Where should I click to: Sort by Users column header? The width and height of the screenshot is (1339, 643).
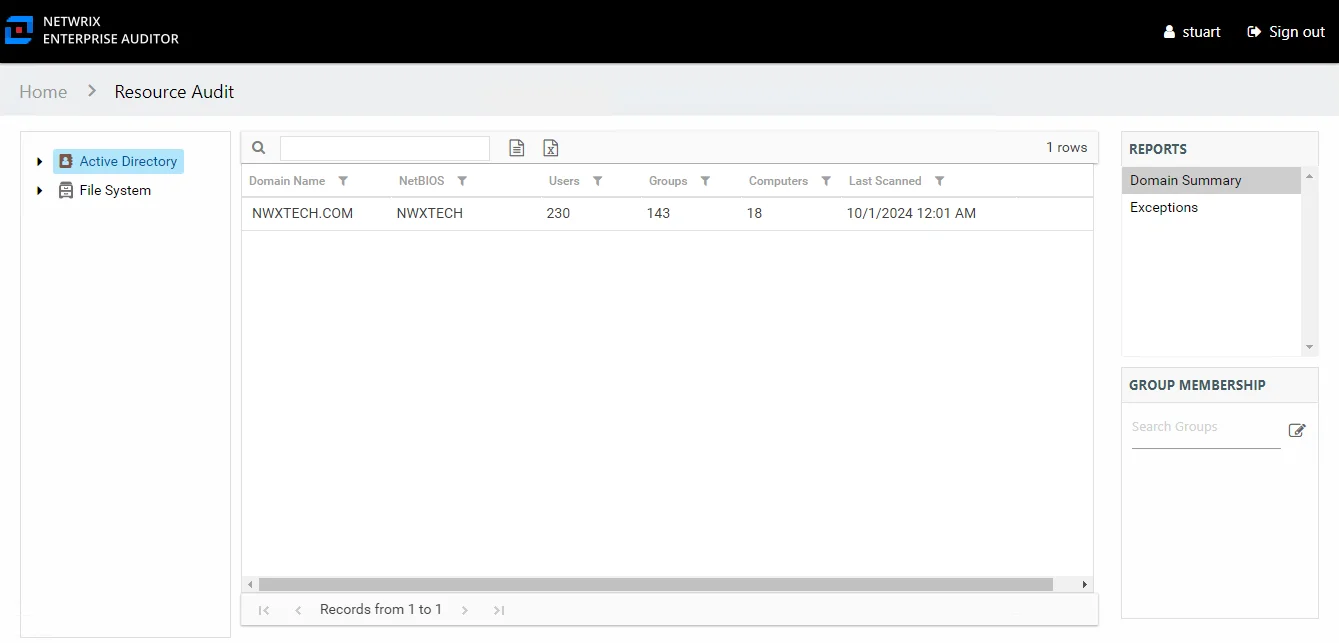(564, 181)
